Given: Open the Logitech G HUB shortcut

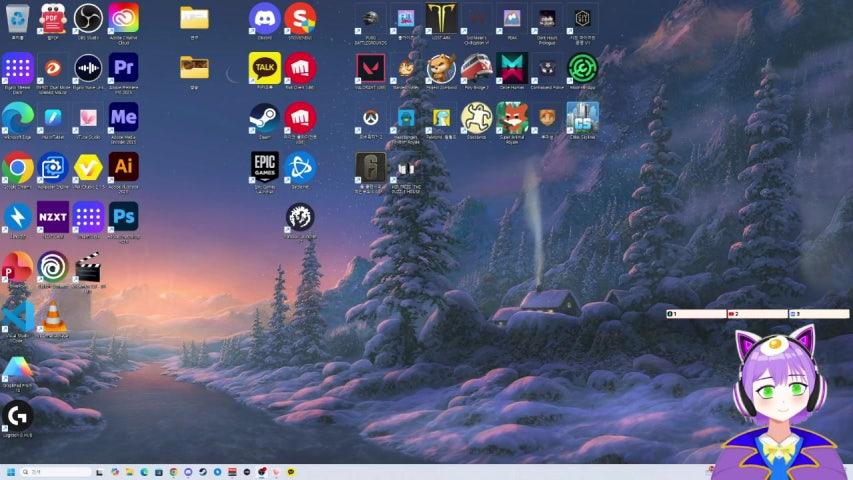Looking at the screenshot, I should point(17,415).
